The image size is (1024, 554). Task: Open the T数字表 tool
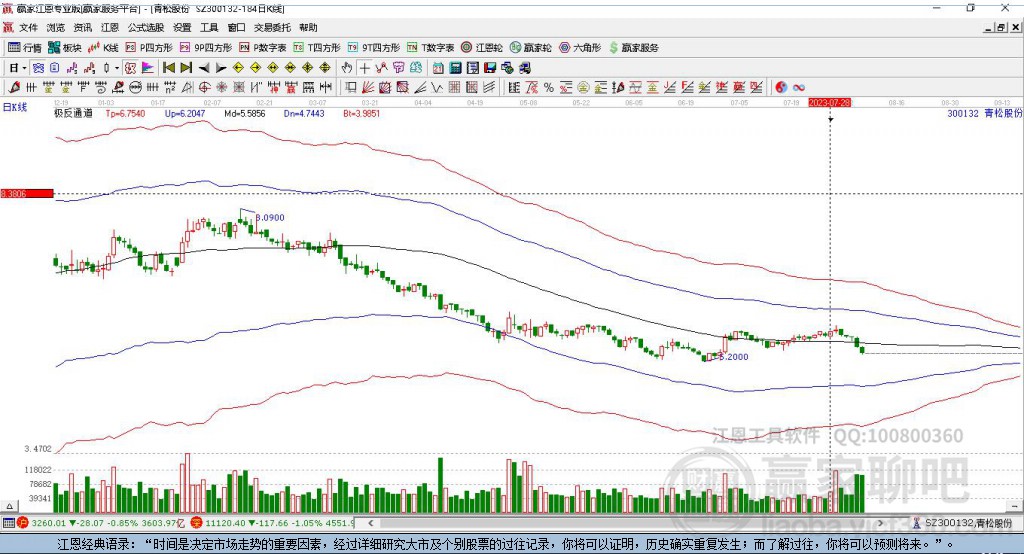[x=430, y=48]
